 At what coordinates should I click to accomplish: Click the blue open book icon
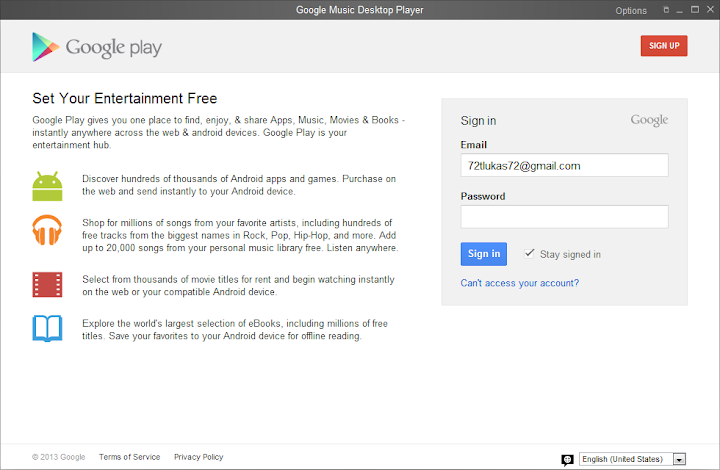pos(47,329)
